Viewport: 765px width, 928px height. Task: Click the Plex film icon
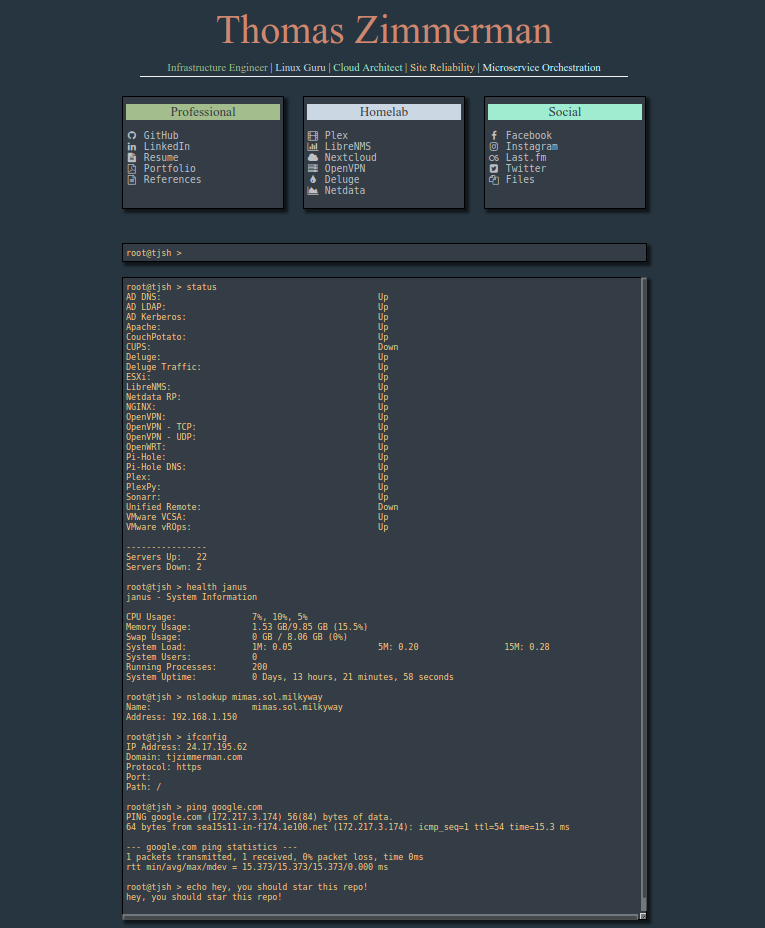point(313,136)
